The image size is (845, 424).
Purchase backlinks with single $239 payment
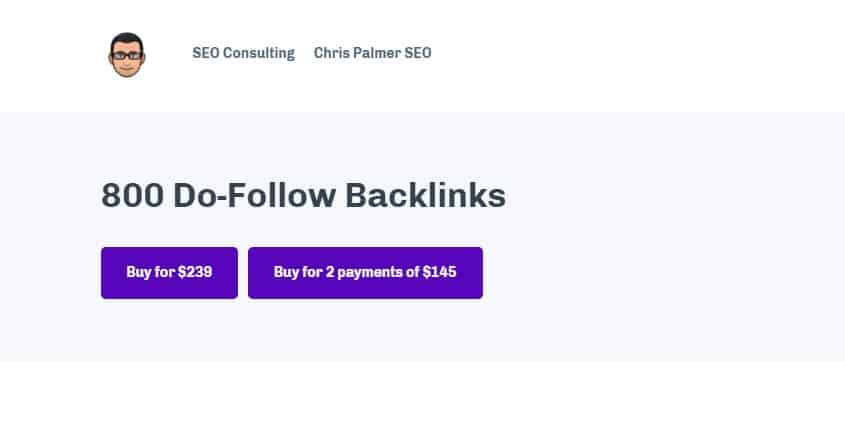tap(169, 273)
